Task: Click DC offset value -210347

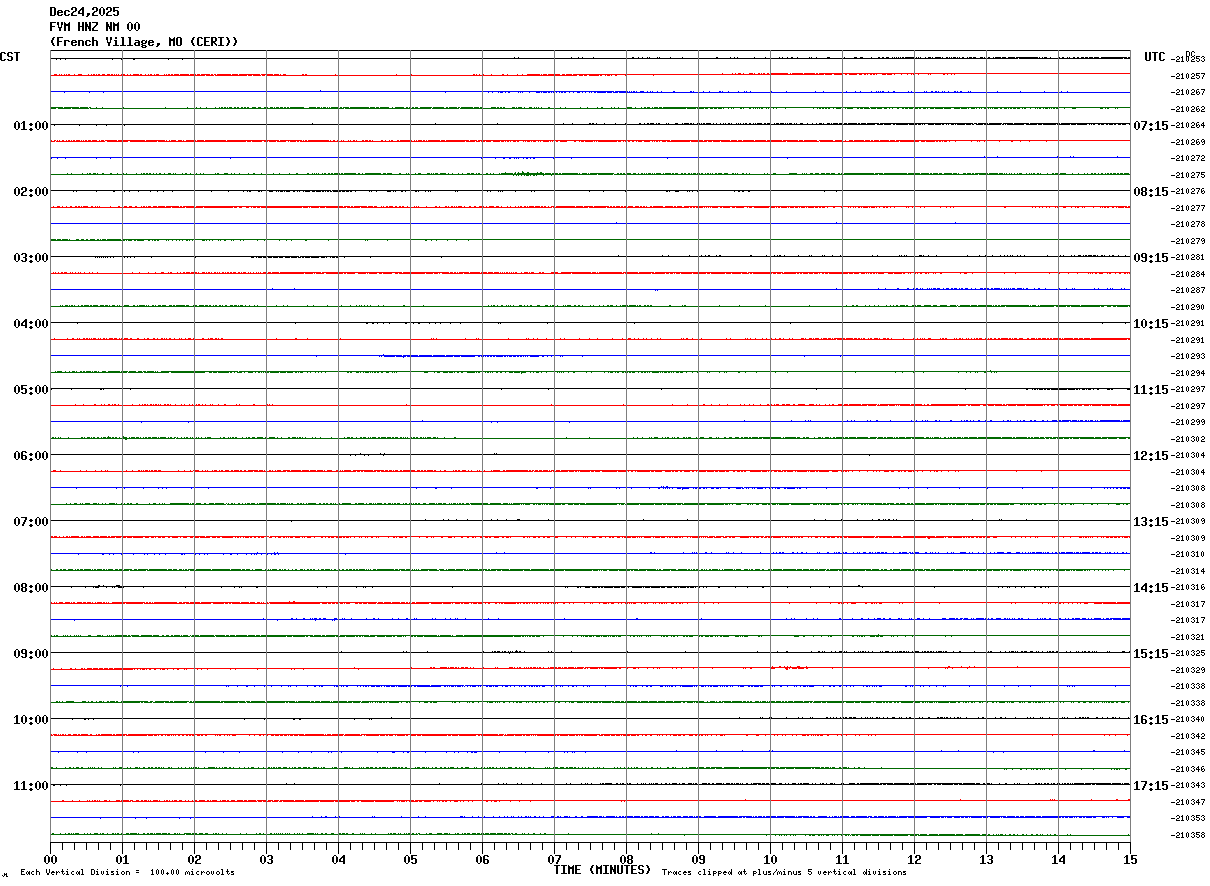Action: [1188, 802]
